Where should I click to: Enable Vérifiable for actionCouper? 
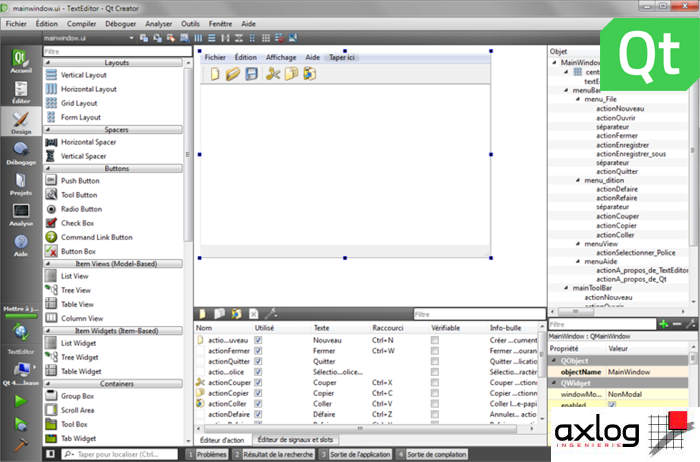pyautogui.click(x=435, y=383)
